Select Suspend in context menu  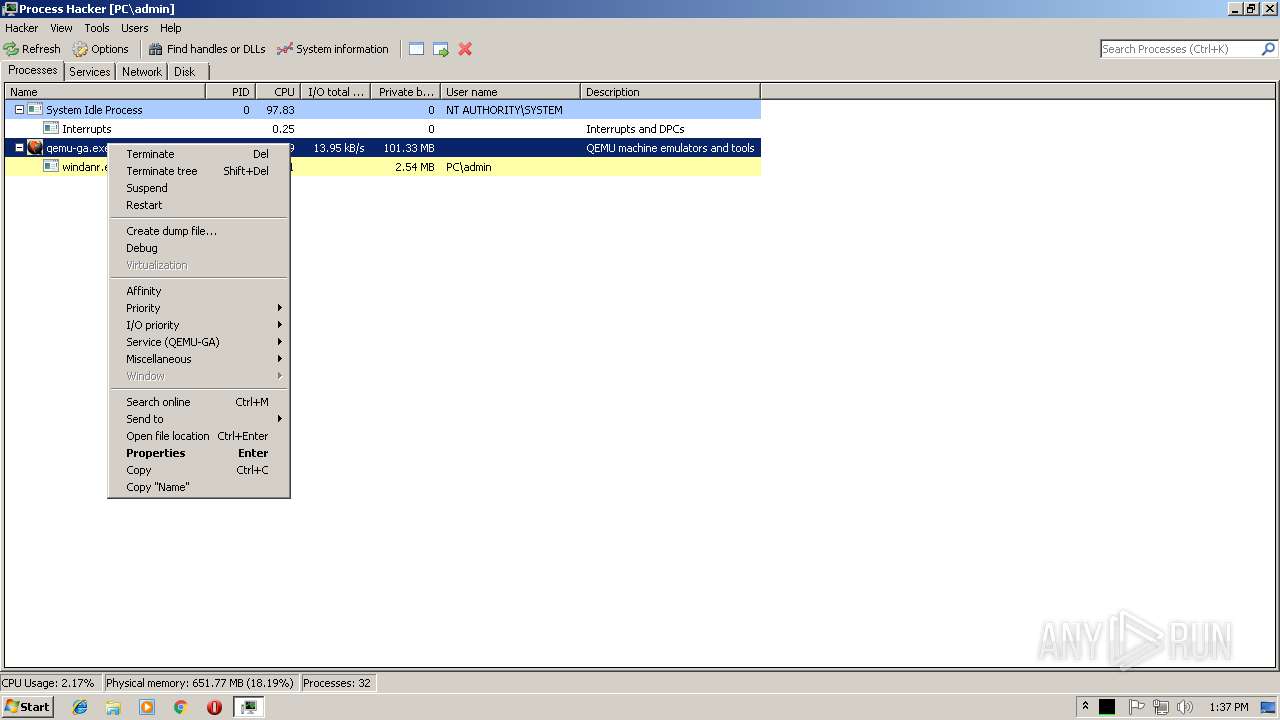[199, 188]
